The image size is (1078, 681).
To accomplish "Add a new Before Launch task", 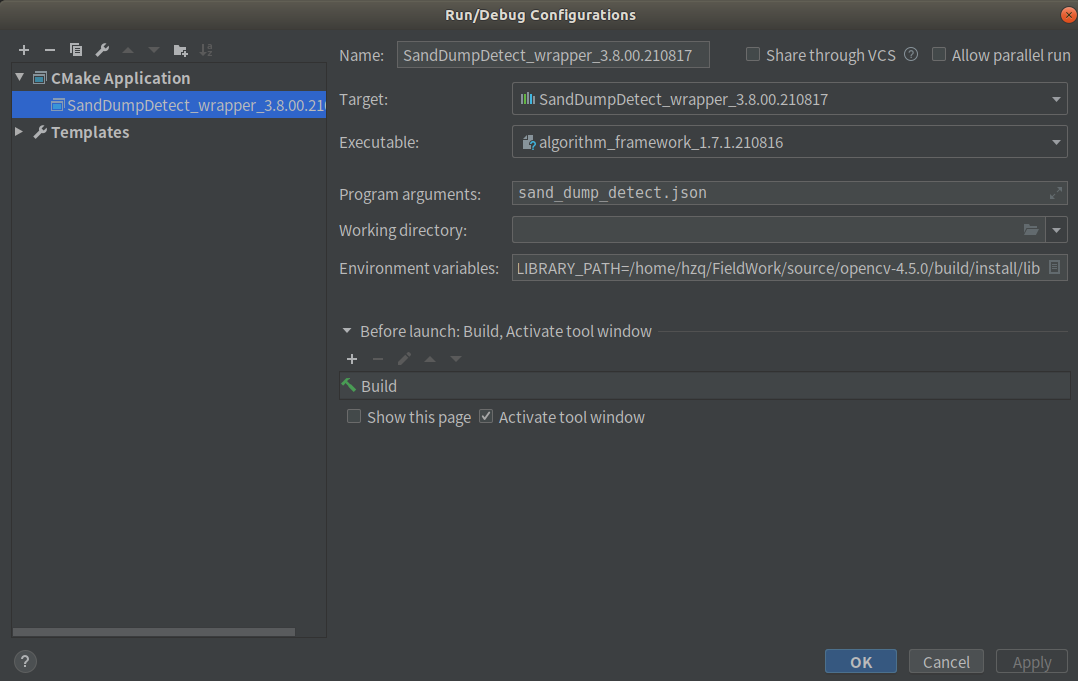I will [351, 359].
